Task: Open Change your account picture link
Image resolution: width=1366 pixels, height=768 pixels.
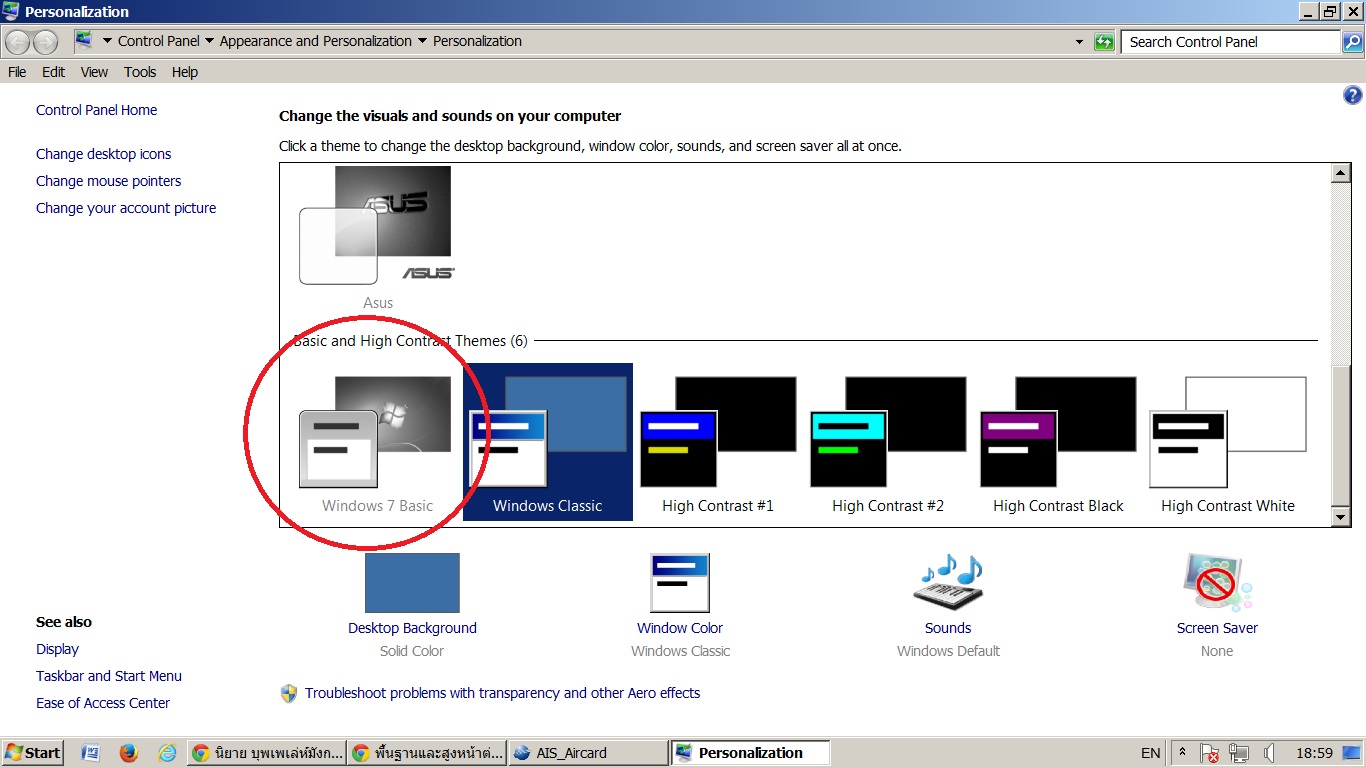Action: point(126,208)
